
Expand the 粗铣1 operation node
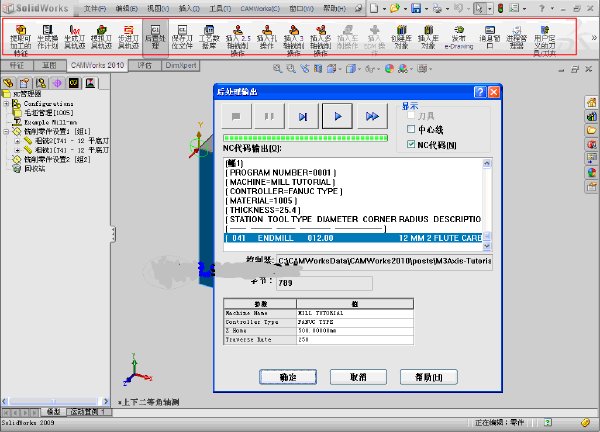[x=17, y=150]
